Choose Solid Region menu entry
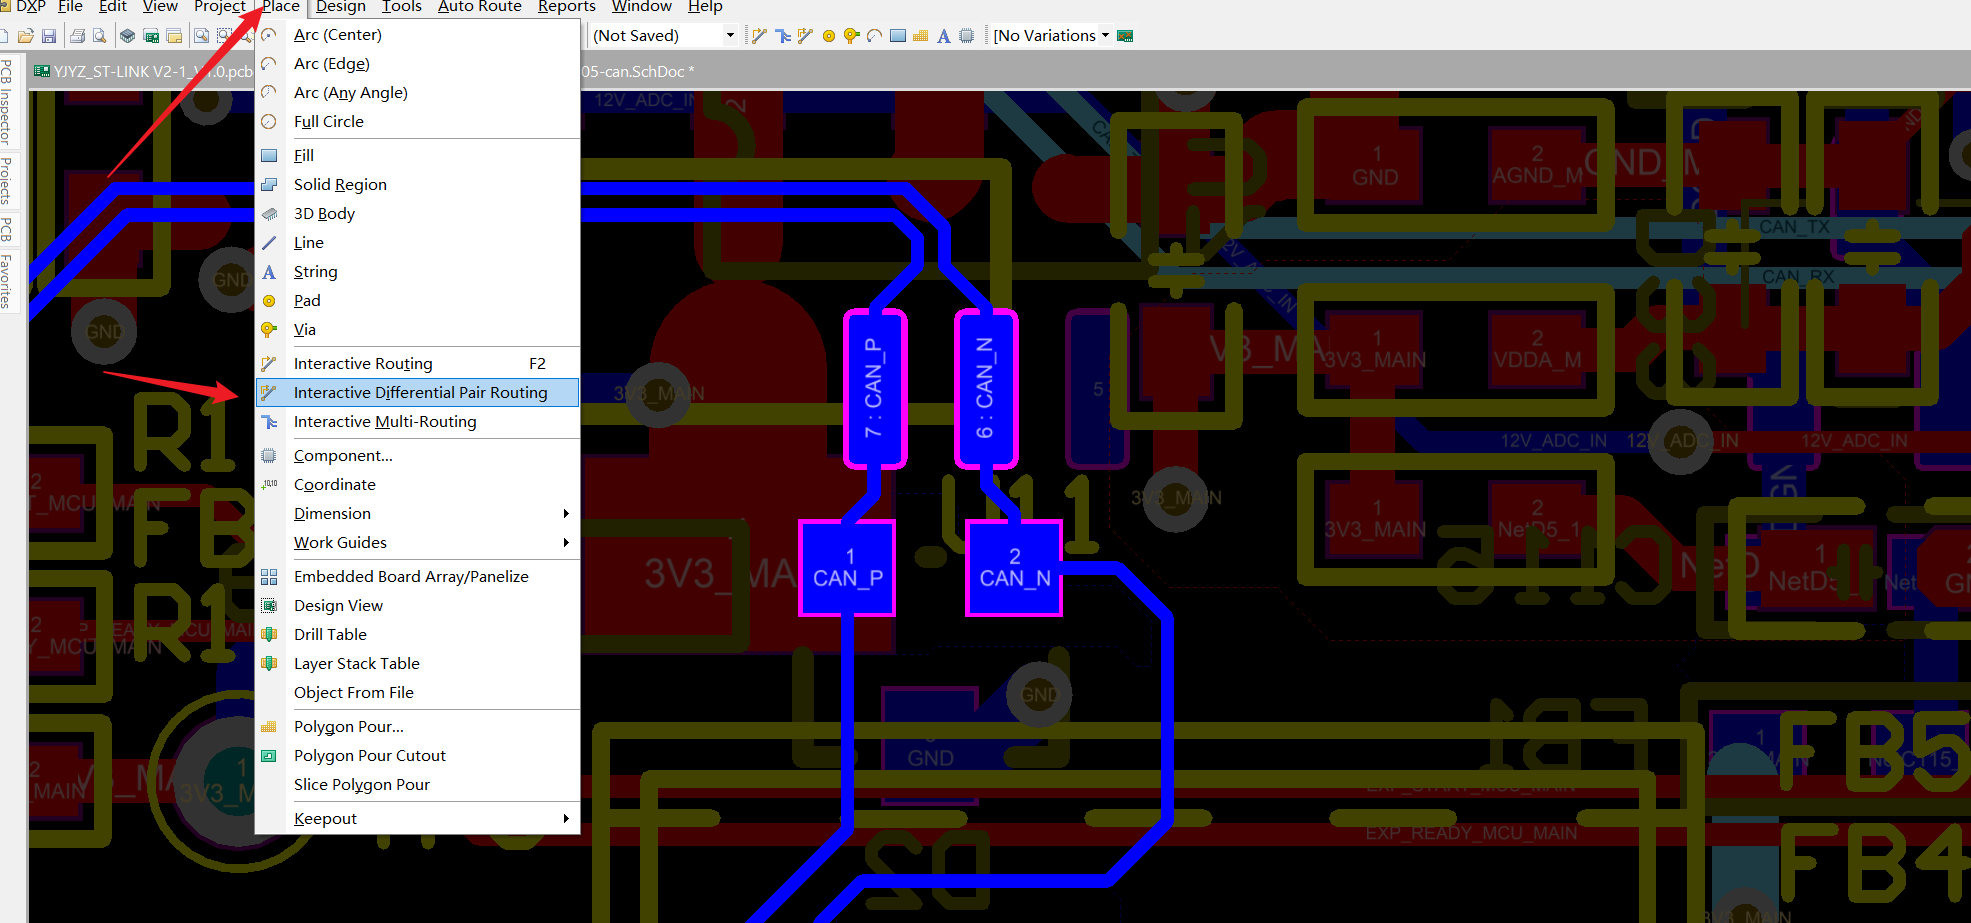Image resolution: width=1971 pixels, height=923 pixels. [418, 185]
